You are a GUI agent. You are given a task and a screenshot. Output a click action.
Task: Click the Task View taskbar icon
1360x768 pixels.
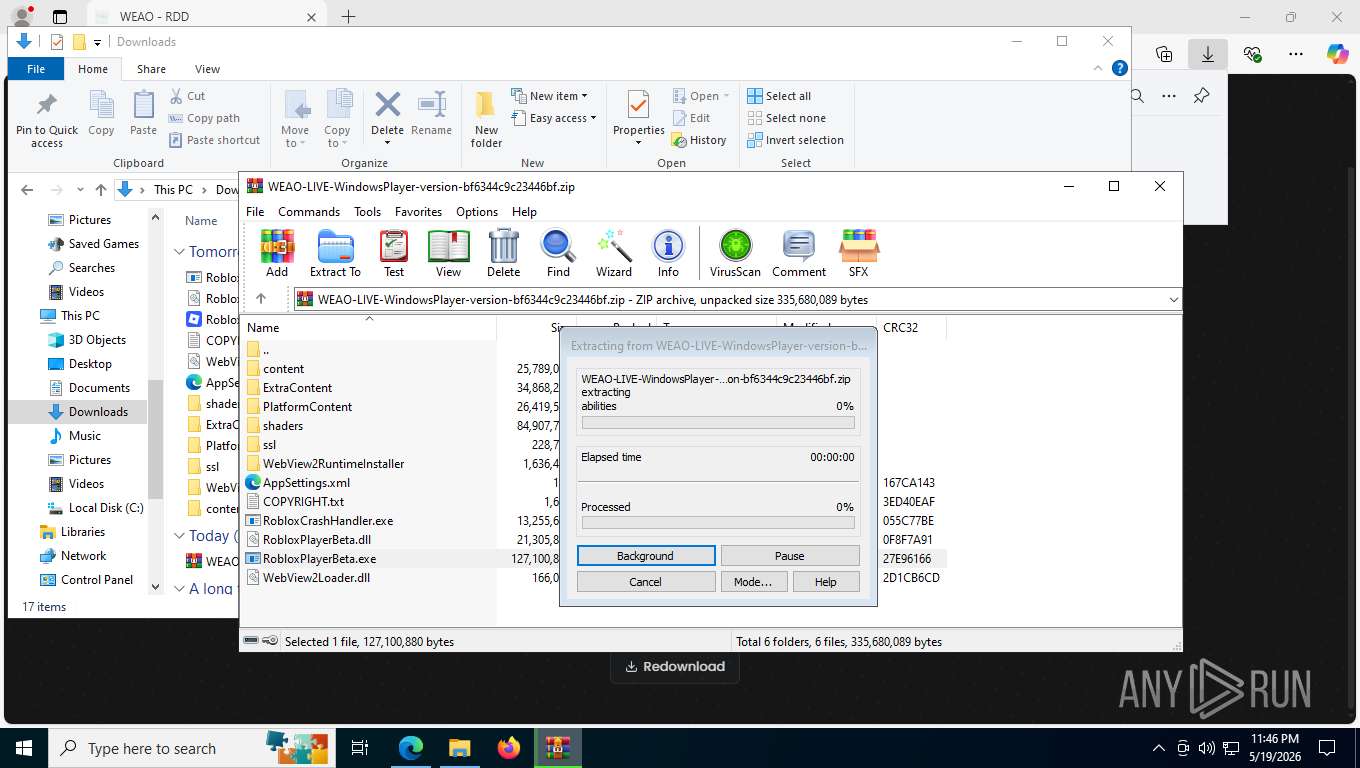coord(360,748)
